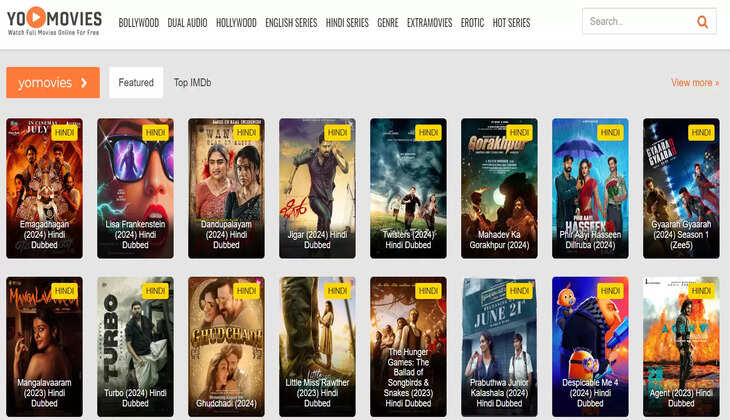Switch to the Top IMDb tab
The image size is (730, 420).
tap(192, 83)
